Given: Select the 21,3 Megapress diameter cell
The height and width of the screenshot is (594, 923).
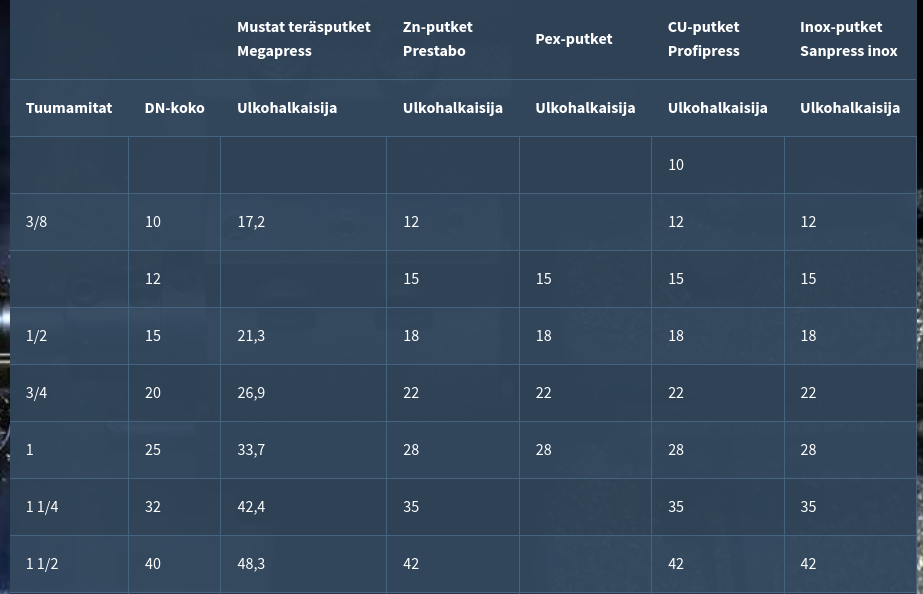Looking at the screenshot, I should (x=251, y=336).
